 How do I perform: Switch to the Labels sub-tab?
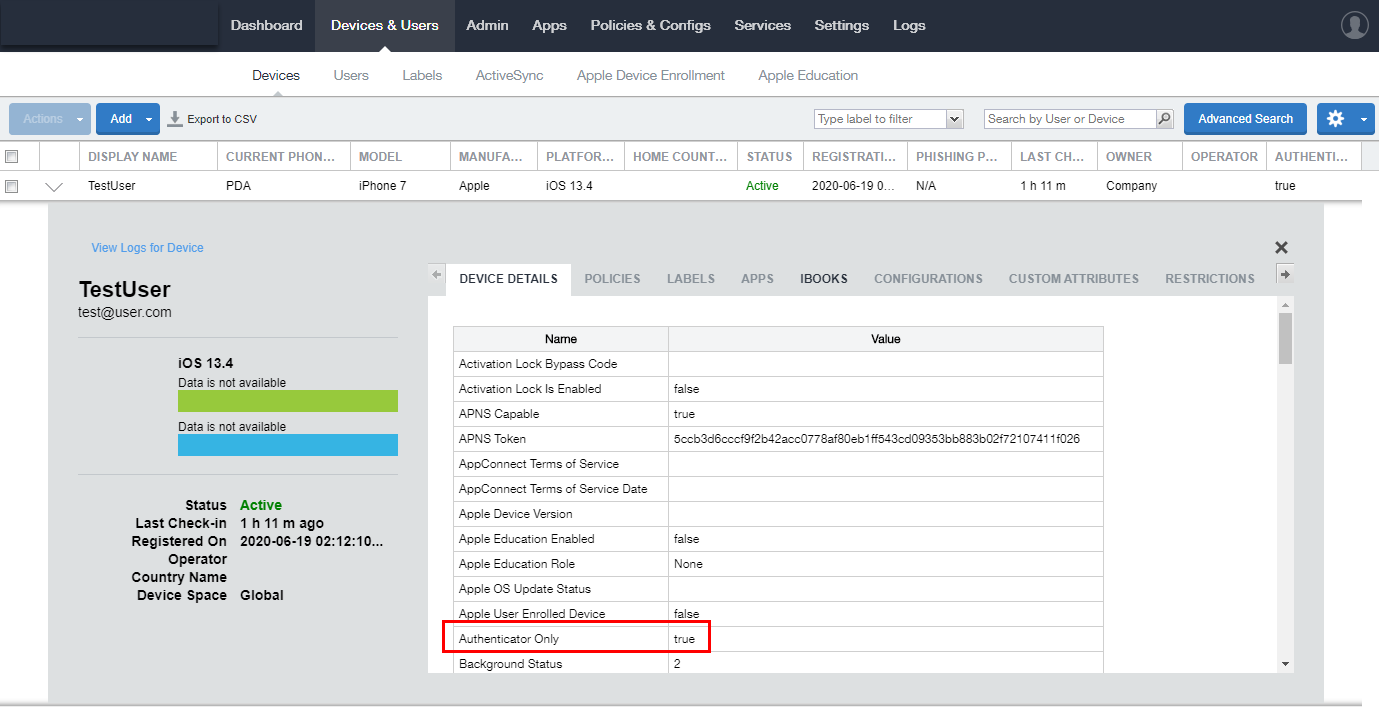(x=422, y=75)
